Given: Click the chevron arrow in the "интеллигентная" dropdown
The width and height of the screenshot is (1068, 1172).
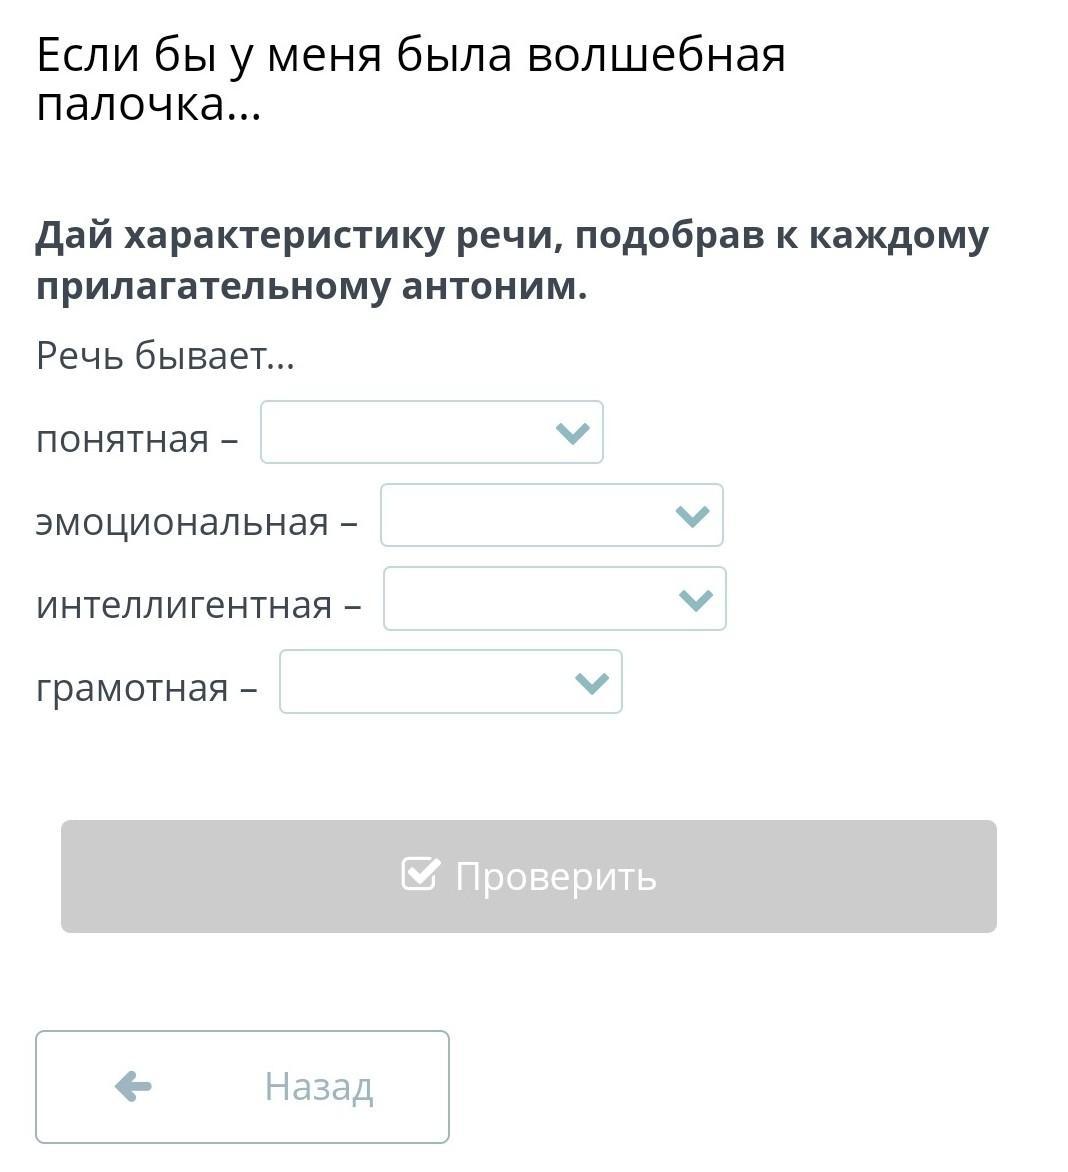Looking at the screenshot, I should (695, 600).
